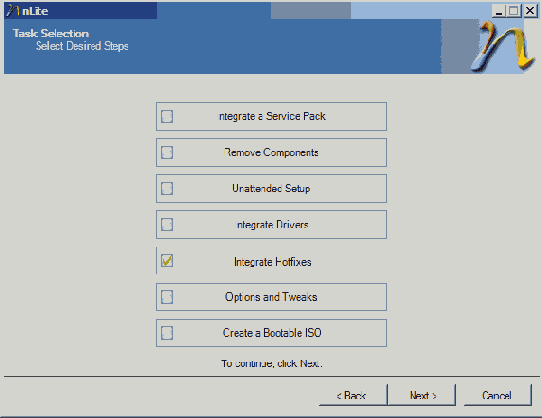This screenshot has height=418, width=542.
Task: Click the nLite title bar icon
Action: click(12, 11)
